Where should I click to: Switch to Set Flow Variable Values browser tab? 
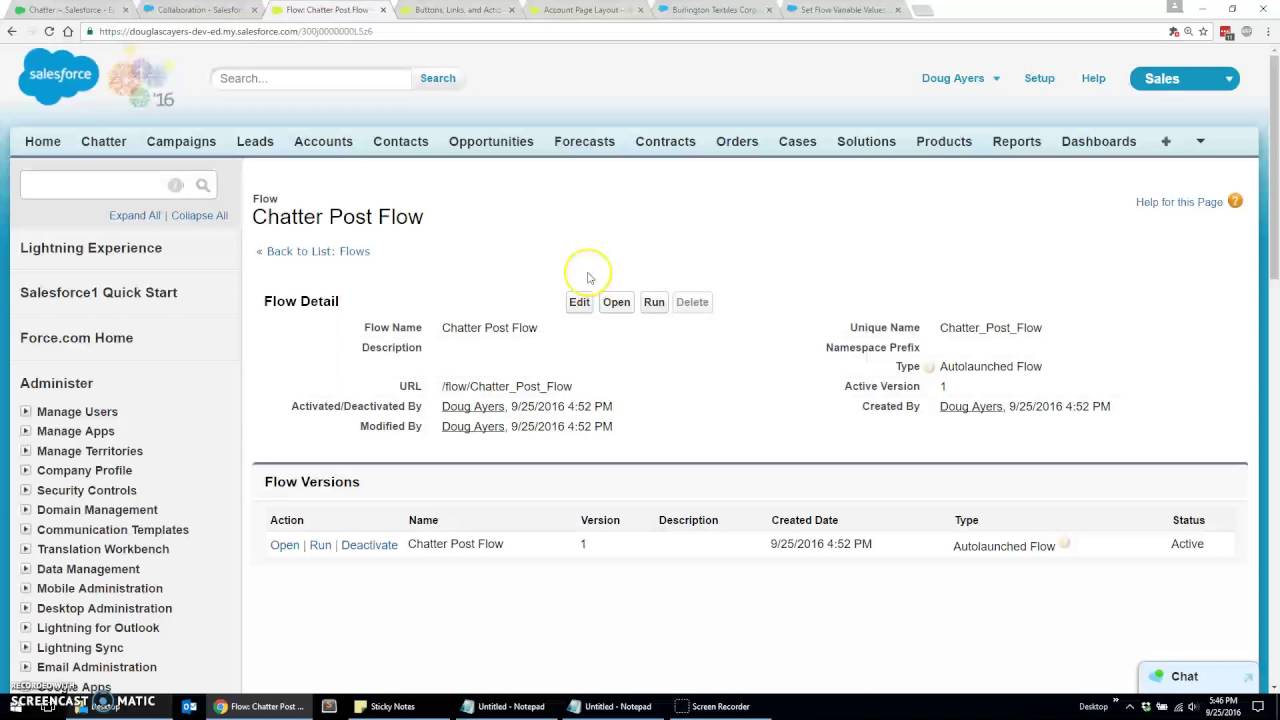[x=842, y=10]
